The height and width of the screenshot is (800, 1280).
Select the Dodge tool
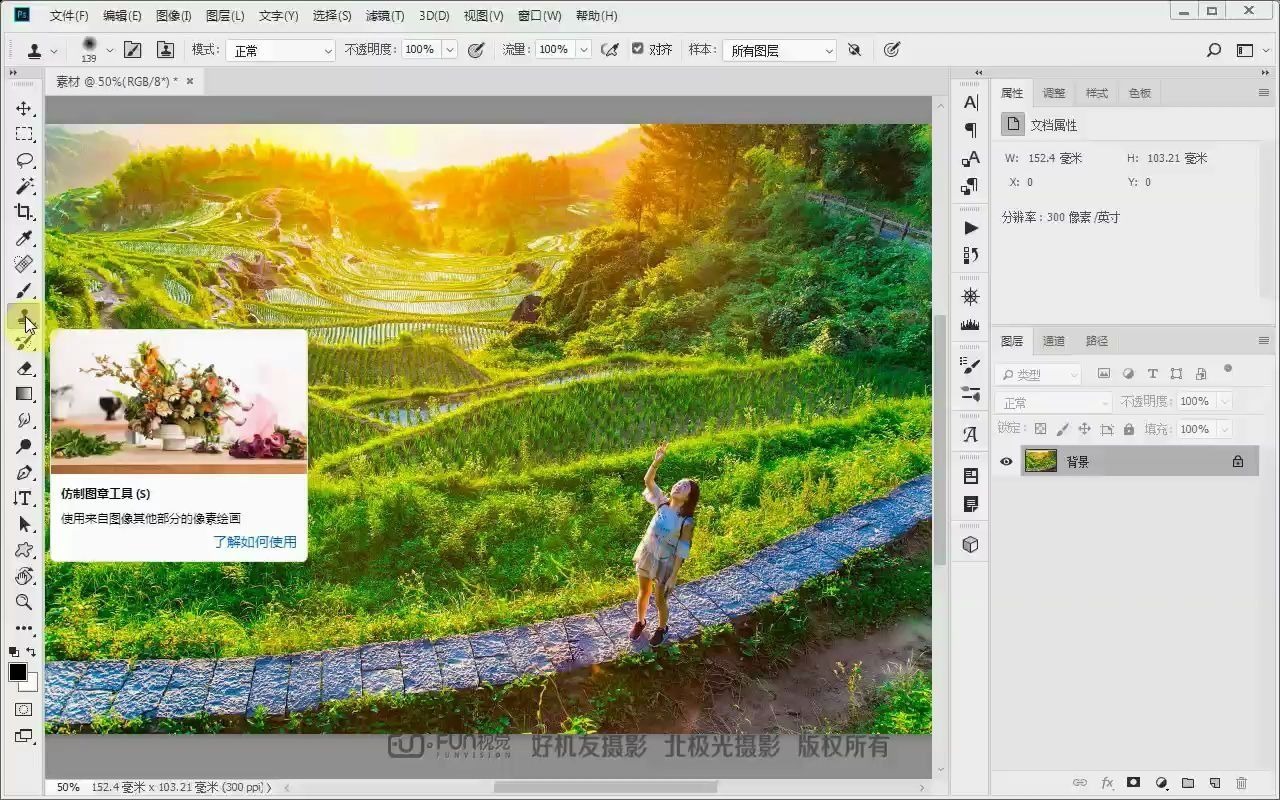coord(24,446)
